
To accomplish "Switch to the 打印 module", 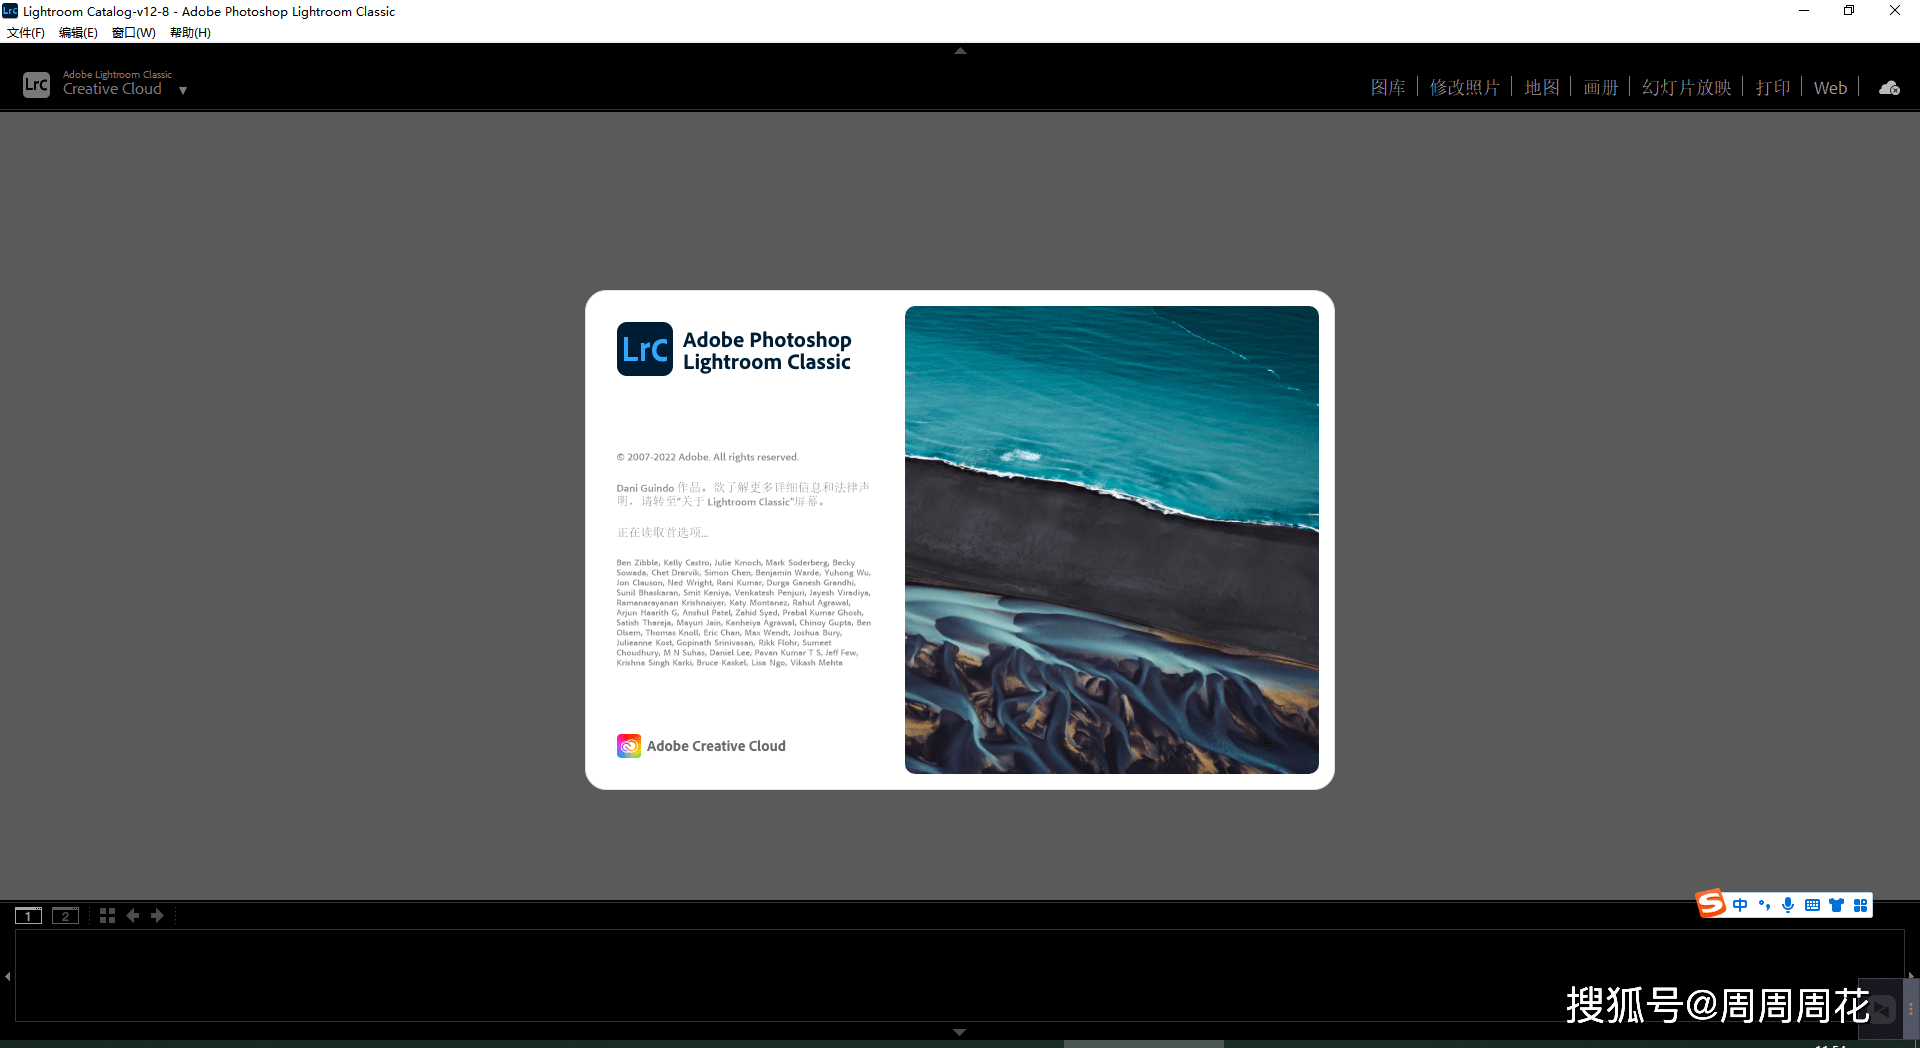I will 1773,88.
